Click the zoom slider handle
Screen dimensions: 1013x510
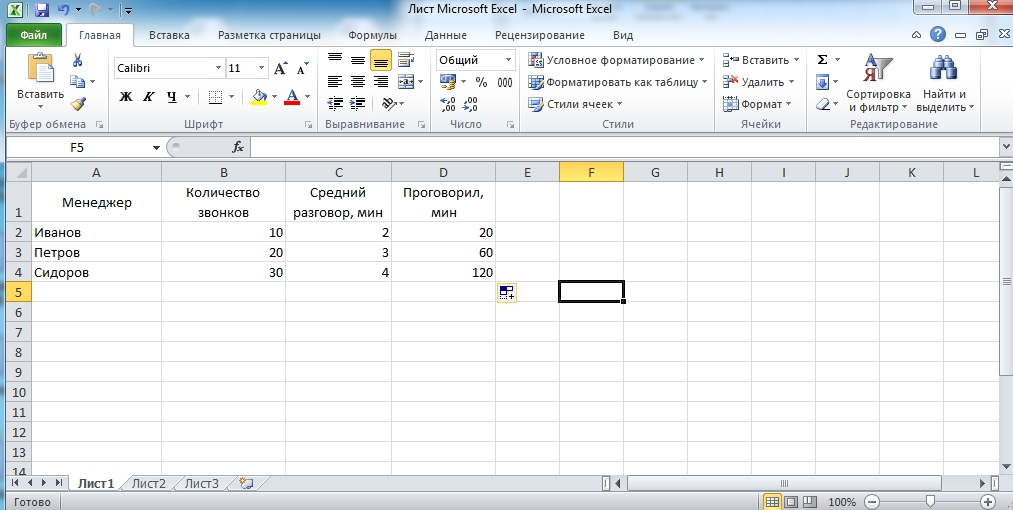pos(930,502)
